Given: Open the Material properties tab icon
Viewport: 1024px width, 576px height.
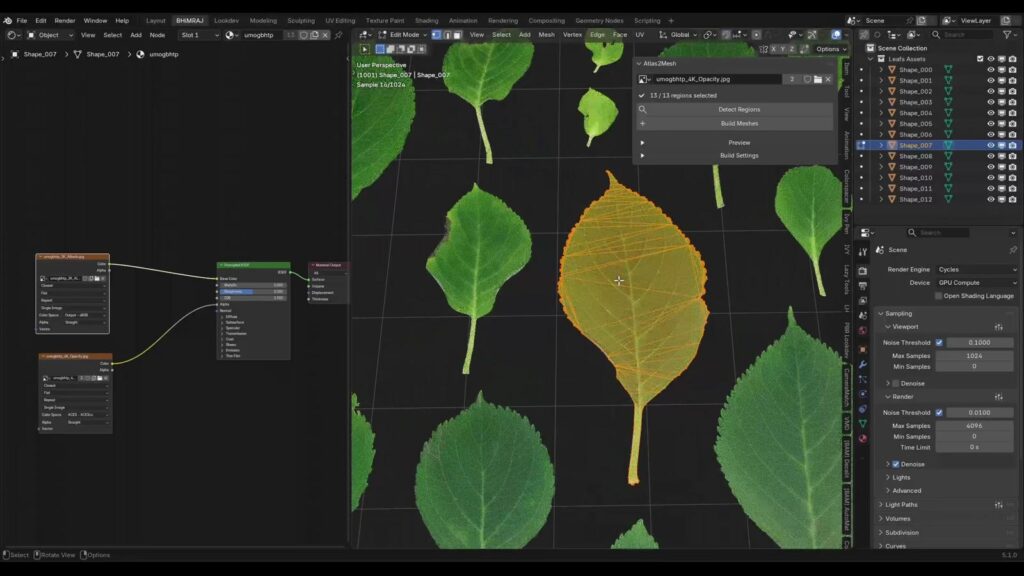Looking at the screenshot, I should (863, 438).
